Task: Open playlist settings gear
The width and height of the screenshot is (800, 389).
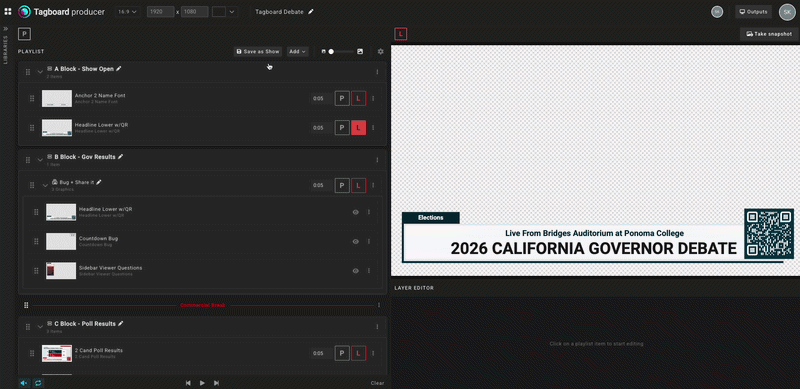Action: click(x=380, y=52)
